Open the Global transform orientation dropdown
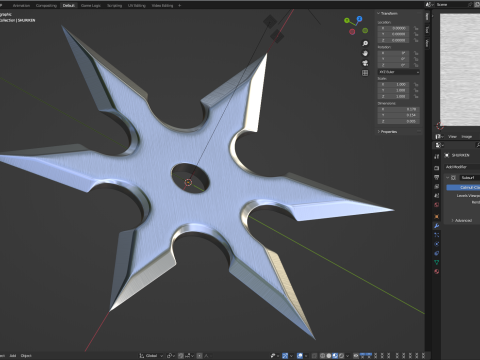The width and height of the screenshot is (480, 360). click(x=151, y=356)
